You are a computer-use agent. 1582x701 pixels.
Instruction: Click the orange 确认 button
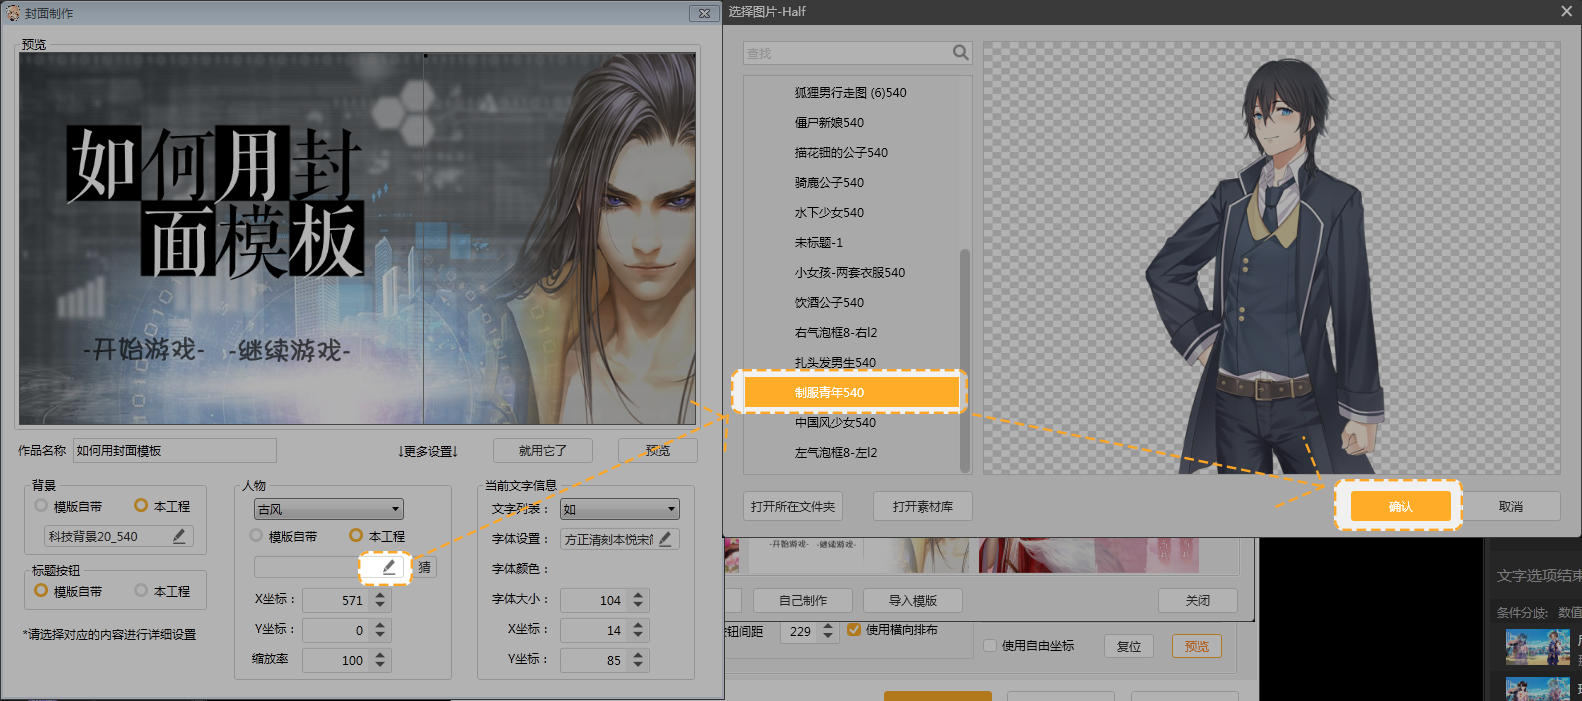click(x=1400, y=506)
